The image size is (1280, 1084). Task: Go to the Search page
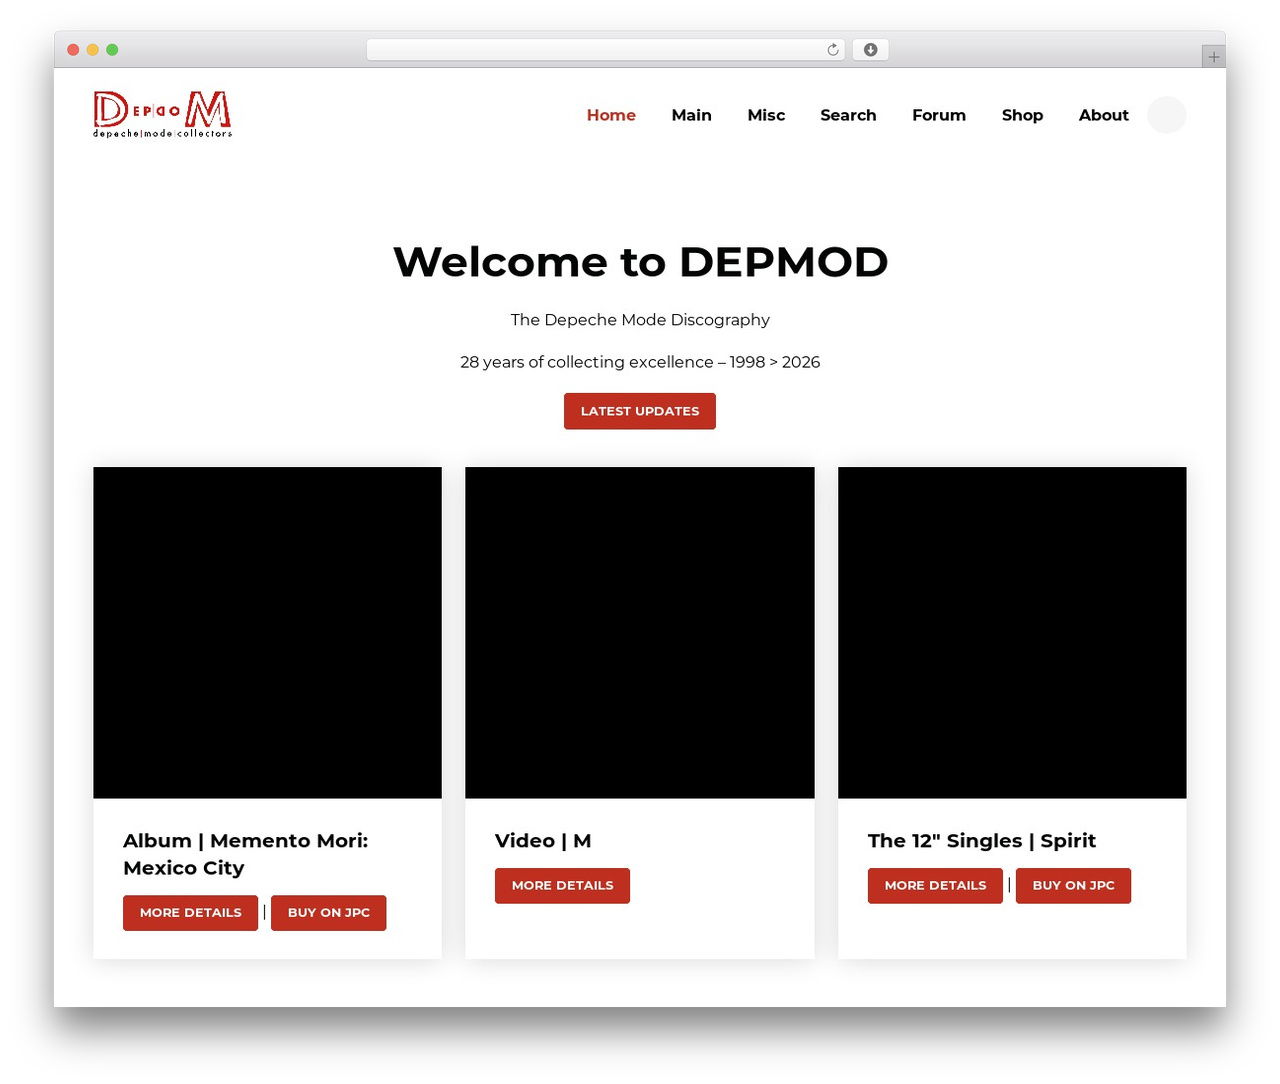[x=848, y=115]
